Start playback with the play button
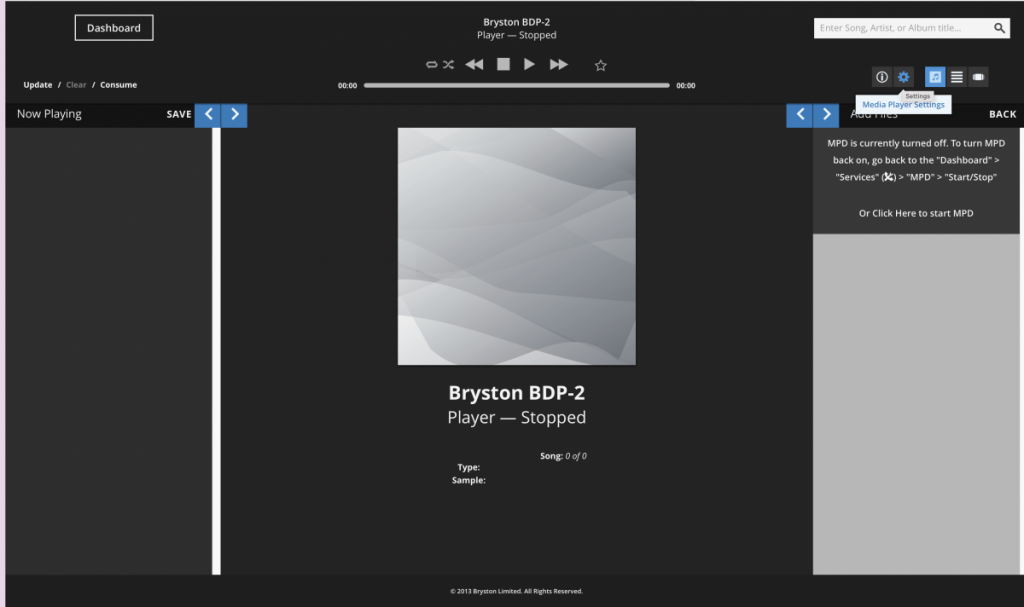Image resolution: width=1024 pixels, height=607 pixels. [529, 64]
